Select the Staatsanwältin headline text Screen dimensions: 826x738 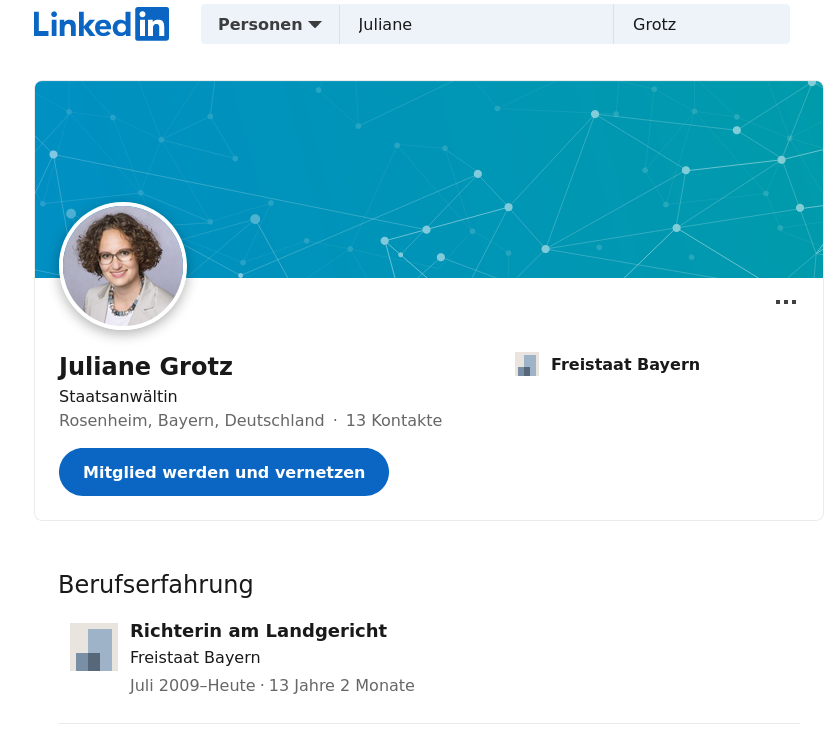pyautogui.click(x=118, y=396)
